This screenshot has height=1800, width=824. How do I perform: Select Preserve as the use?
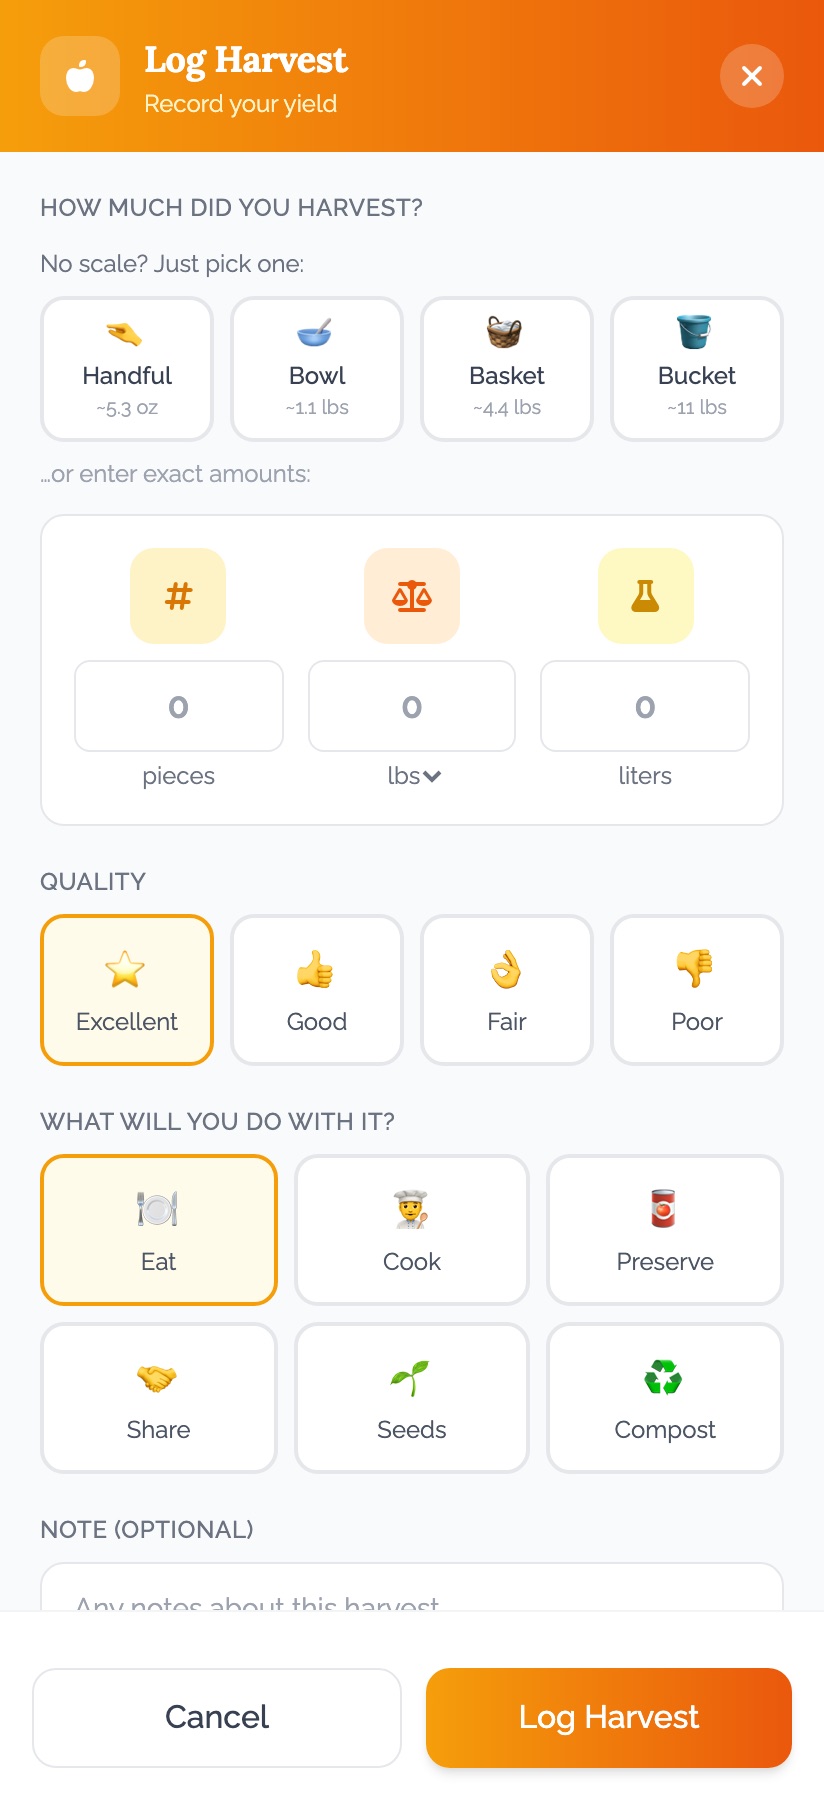(x=665, y=1230)
